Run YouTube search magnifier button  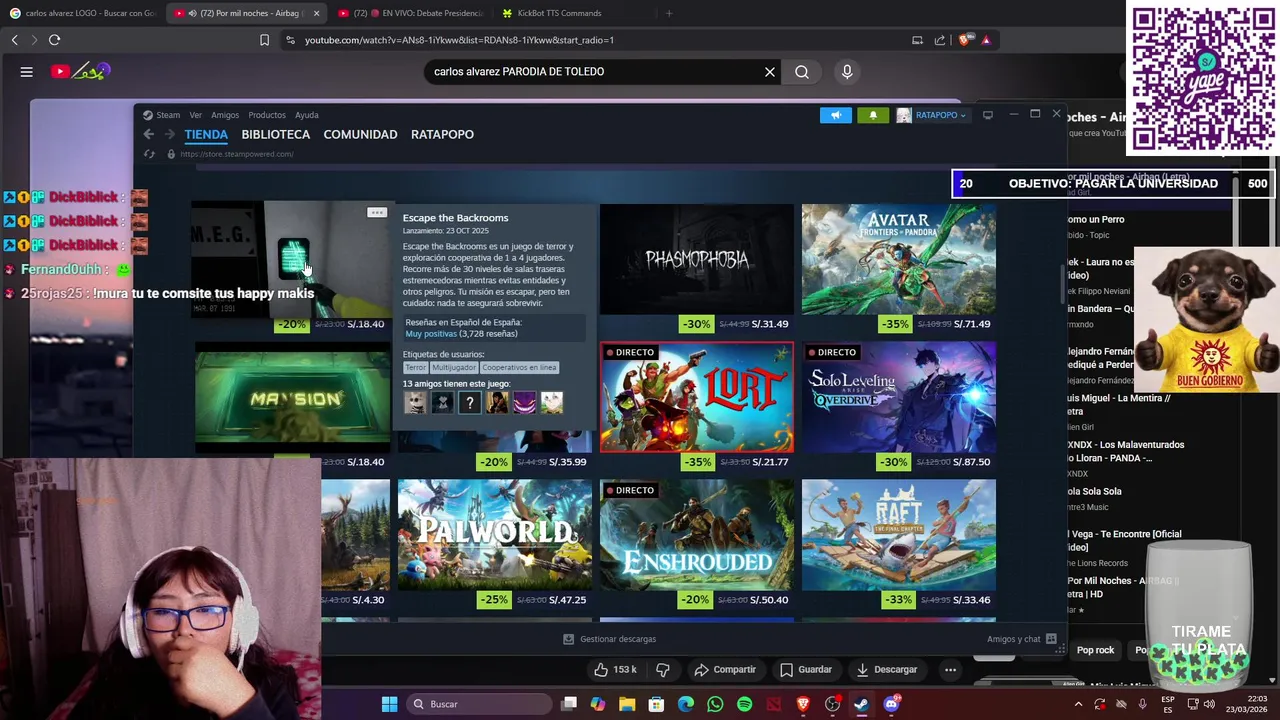(802, 72)
